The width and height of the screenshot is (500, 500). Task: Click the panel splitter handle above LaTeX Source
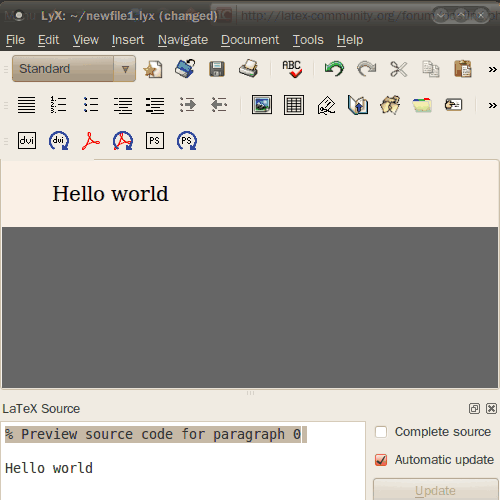pos(250,393)
